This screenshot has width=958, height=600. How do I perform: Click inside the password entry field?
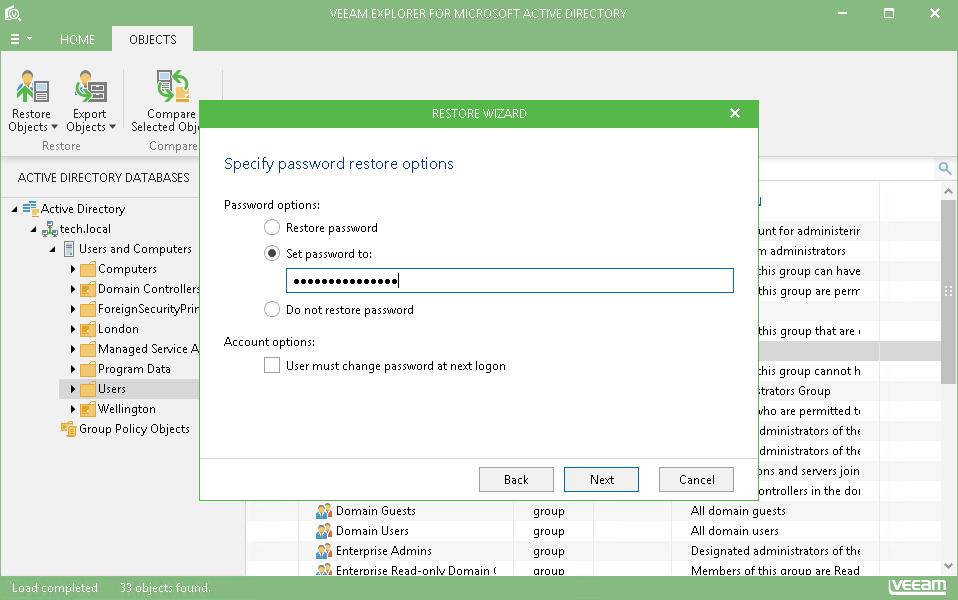point(510,280)
